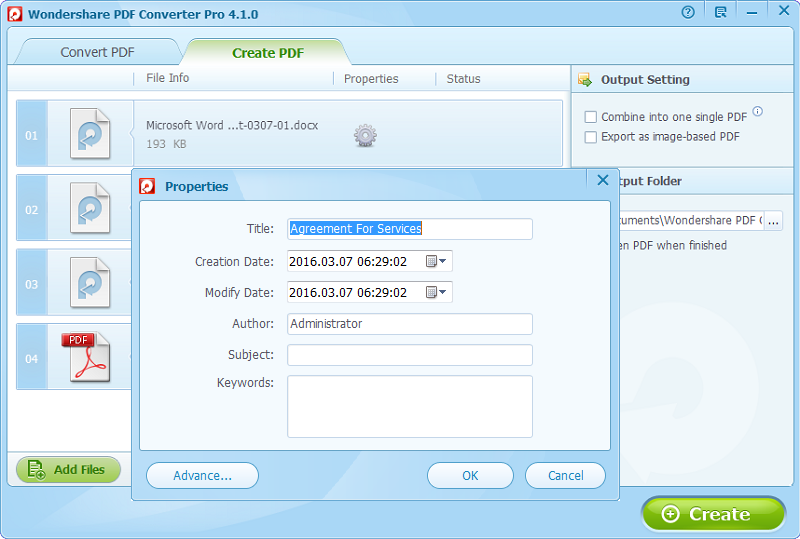Image resolution: width=800 pixels, height=539 pixels.
Task: Open Creation Date calendar picker
Action: coord(436,261)
